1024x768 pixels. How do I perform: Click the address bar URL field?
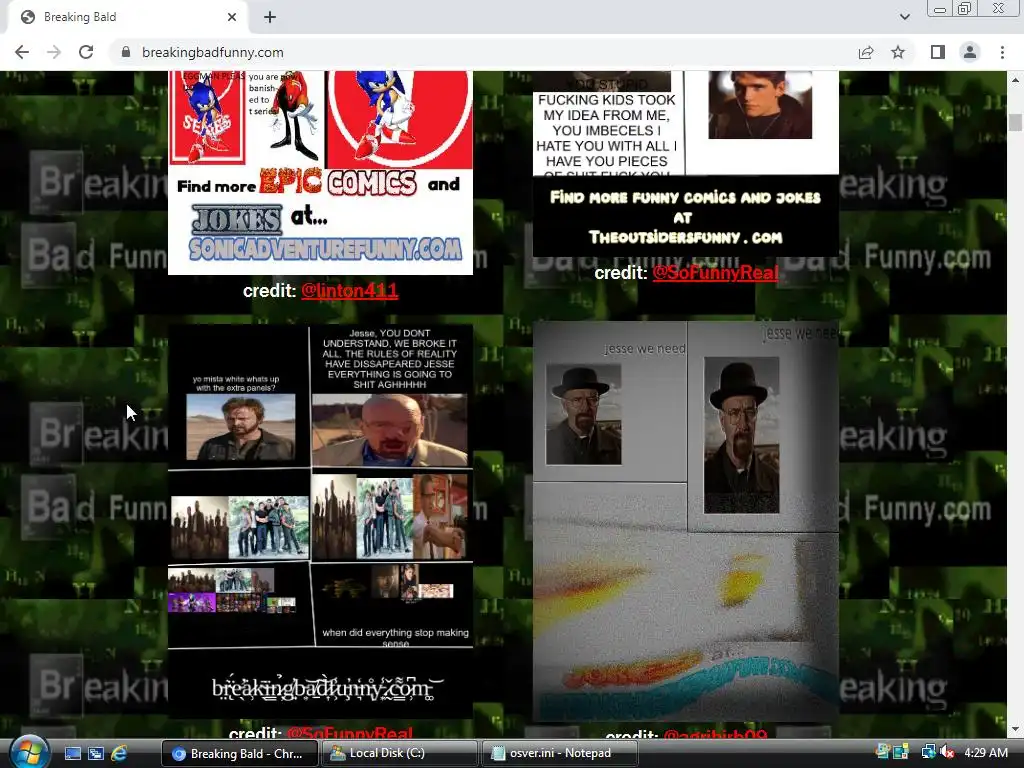click(483, 52)
